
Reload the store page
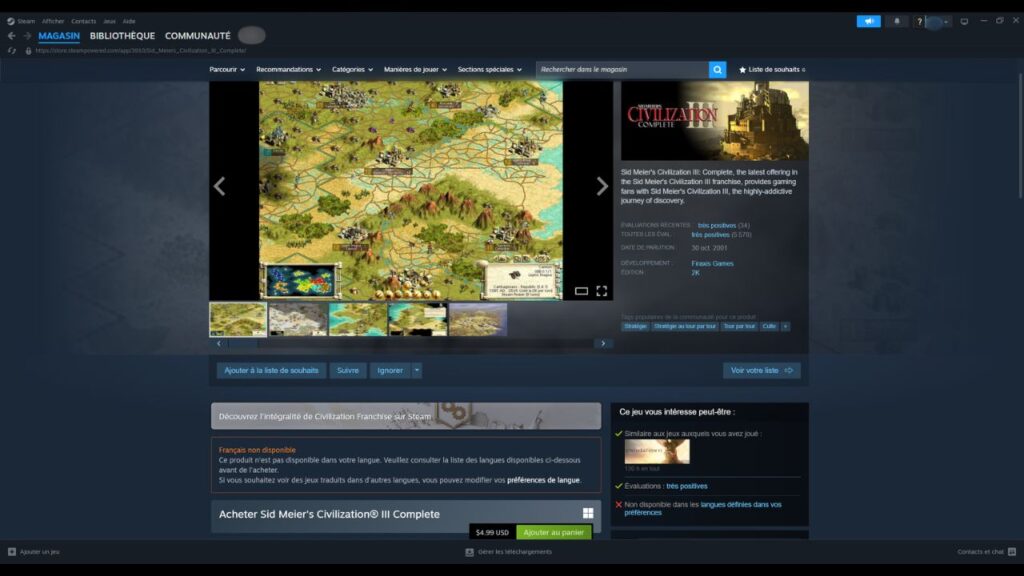click(12, 50)
